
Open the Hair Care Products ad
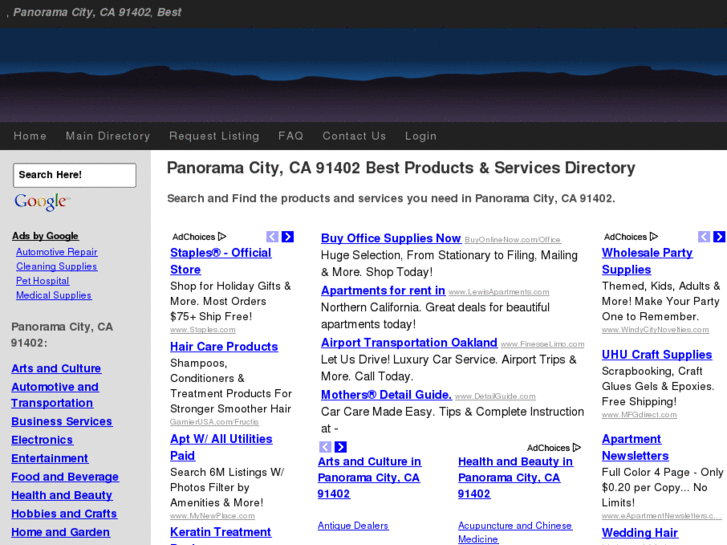pyautogui.click(x=224, y=346)
